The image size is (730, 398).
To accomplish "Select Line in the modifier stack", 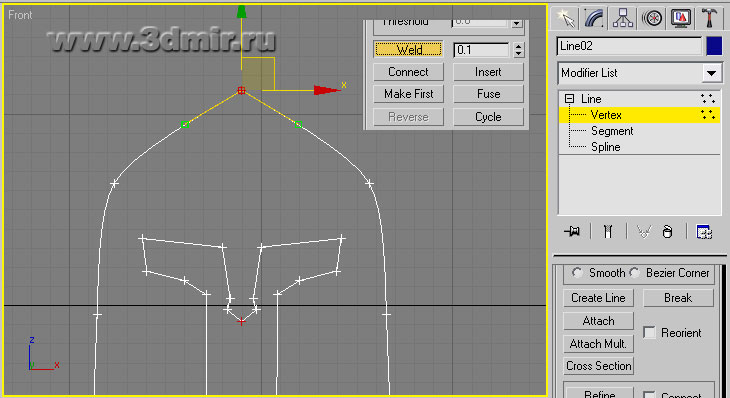I will (591, 99).
